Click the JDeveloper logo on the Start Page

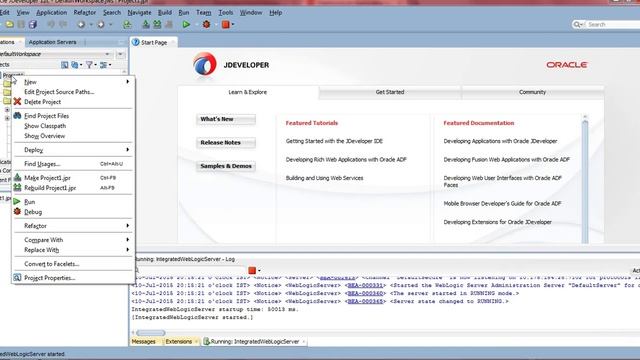[x=204, y=64]
